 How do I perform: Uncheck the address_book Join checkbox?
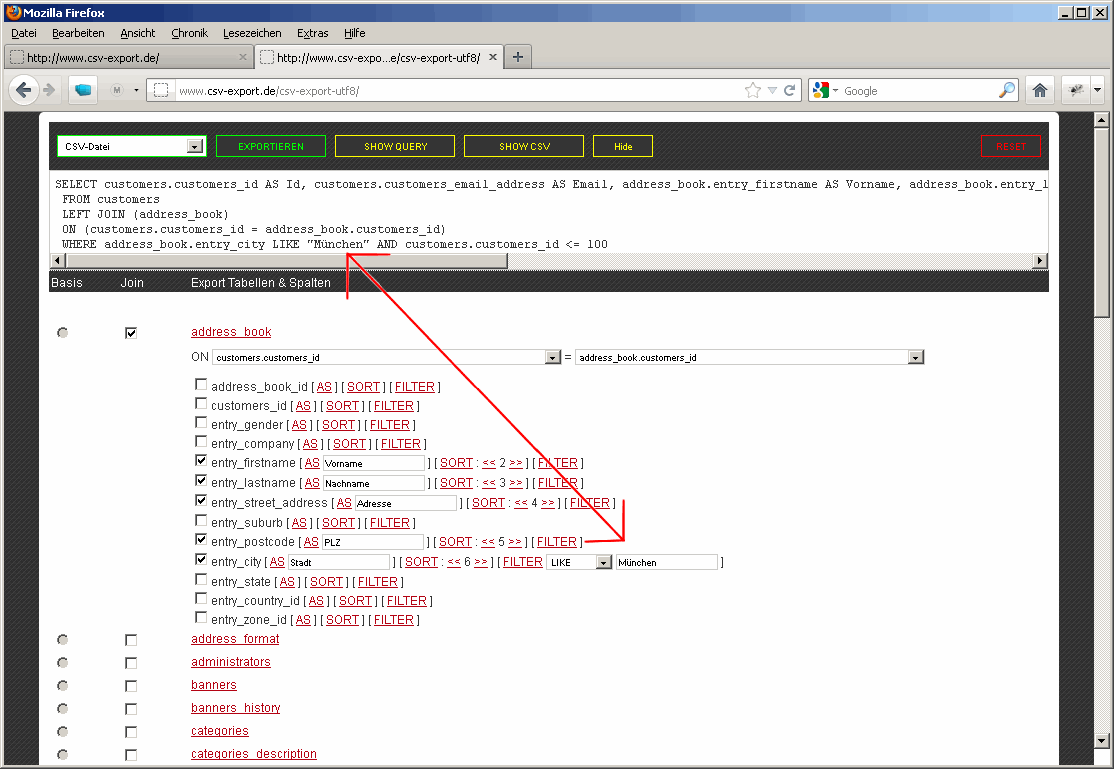click(131, 333)
